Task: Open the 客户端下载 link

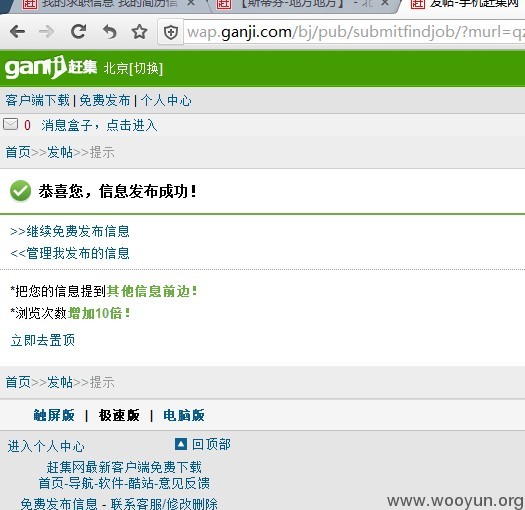Action: coord(38,100)
